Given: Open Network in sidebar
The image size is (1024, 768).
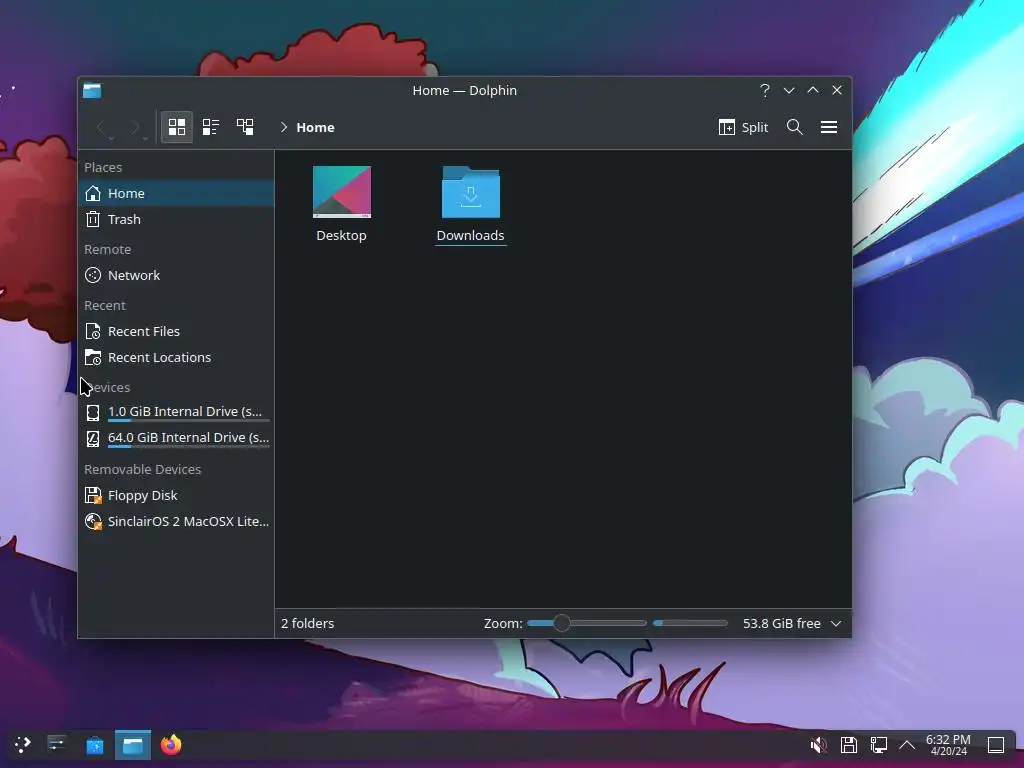Looking at the screenshot, I should [176, 276].
